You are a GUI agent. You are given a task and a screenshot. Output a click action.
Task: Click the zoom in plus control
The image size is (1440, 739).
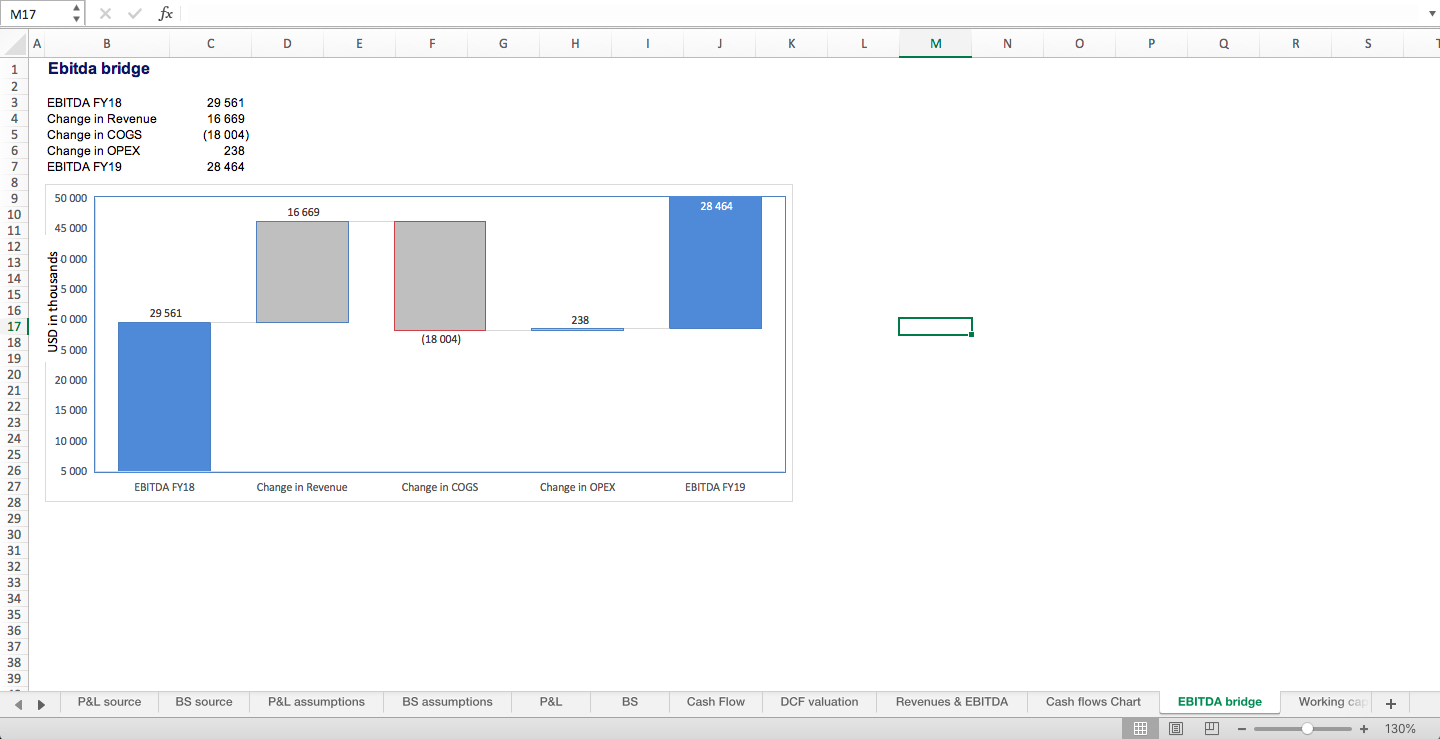click(x=1364, y=729)
